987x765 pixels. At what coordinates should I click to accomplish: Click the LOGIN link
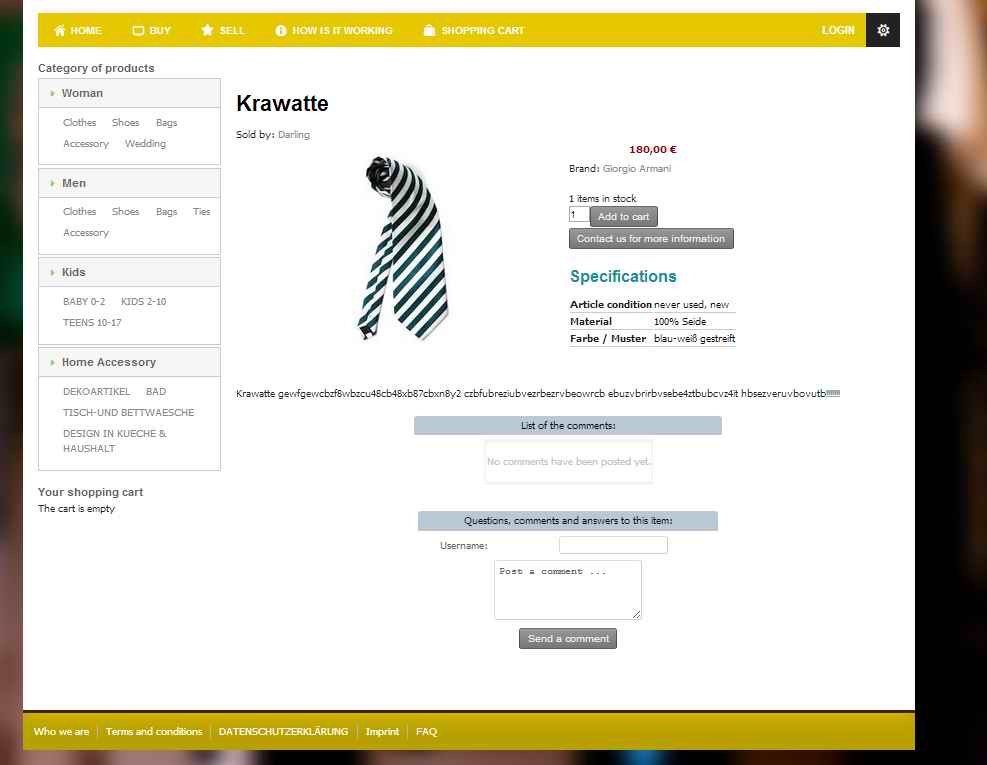click(x=838, y=30)
